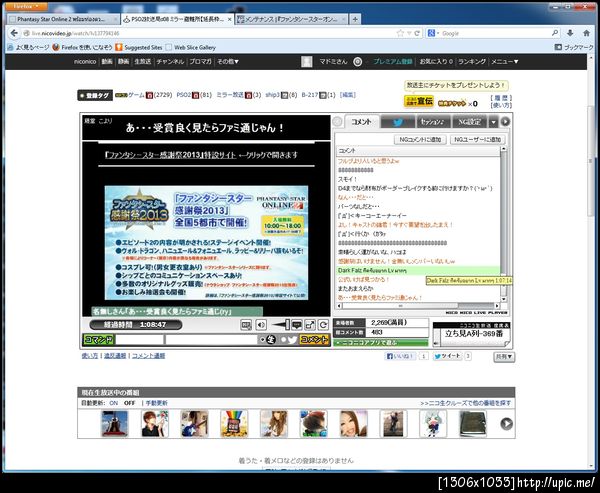Expand the メニュー header dropdown
Image resolution: width=600 pixels, height=493 pixels.
coord(505,61)
